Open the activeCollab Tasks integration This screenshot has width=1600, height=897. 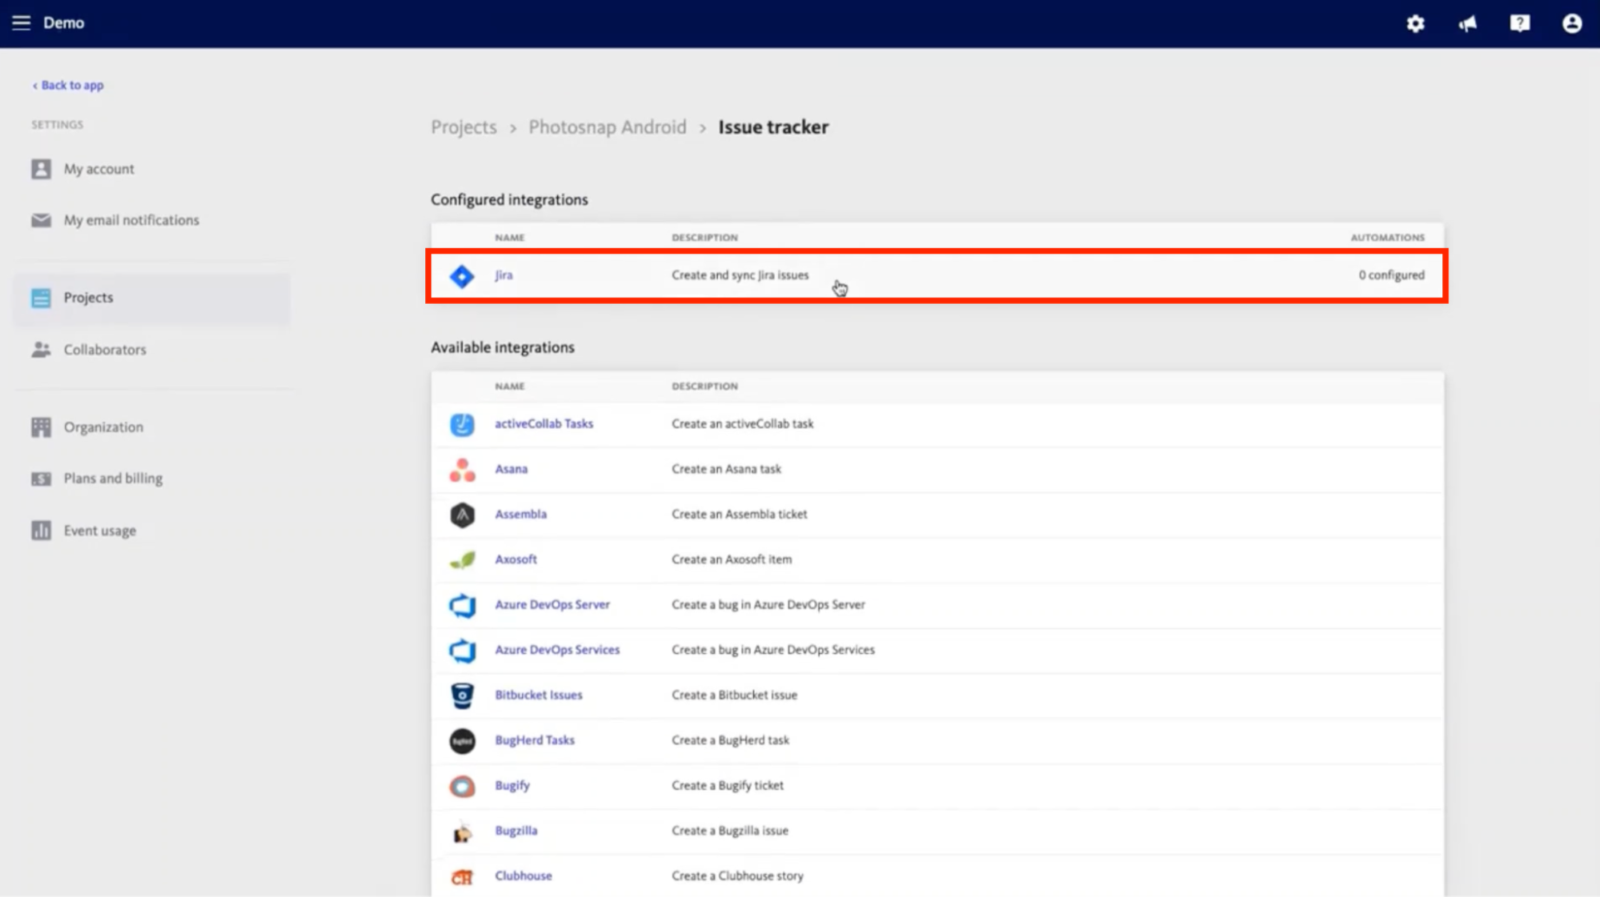tap(544, 424)
